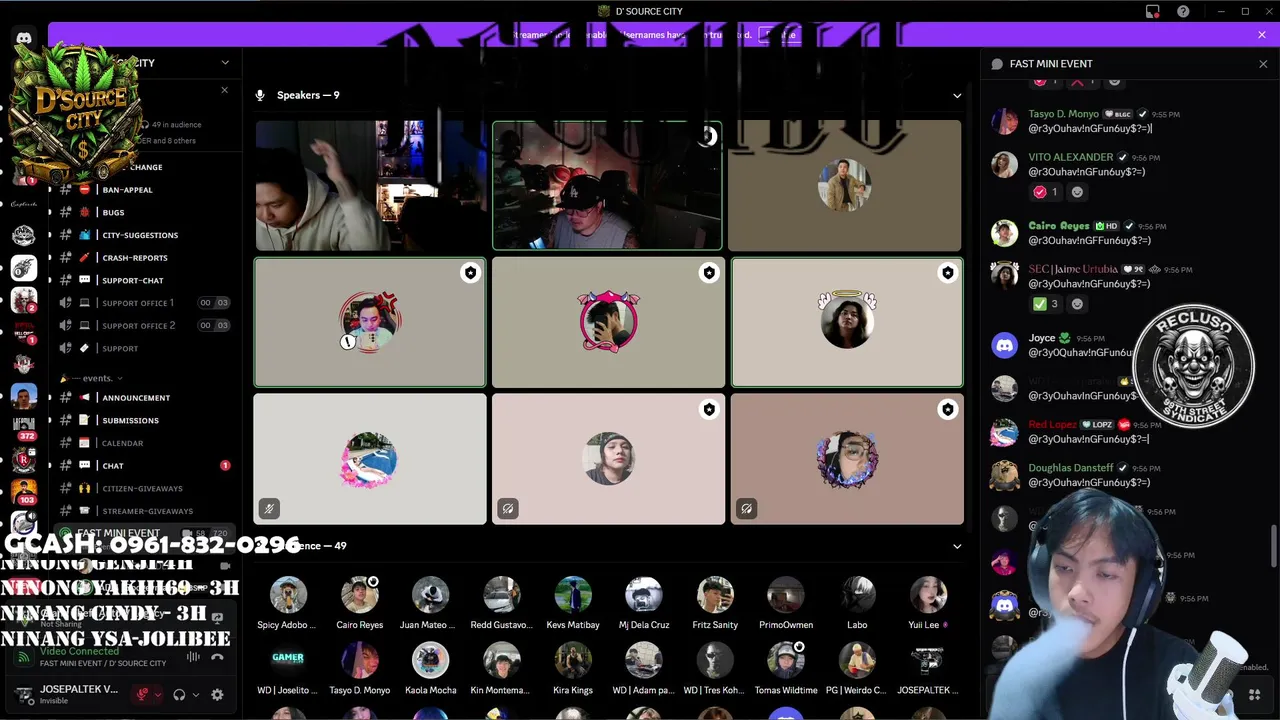
Task: Open server icon with 103 badge
Action: [x=24, y=490]
